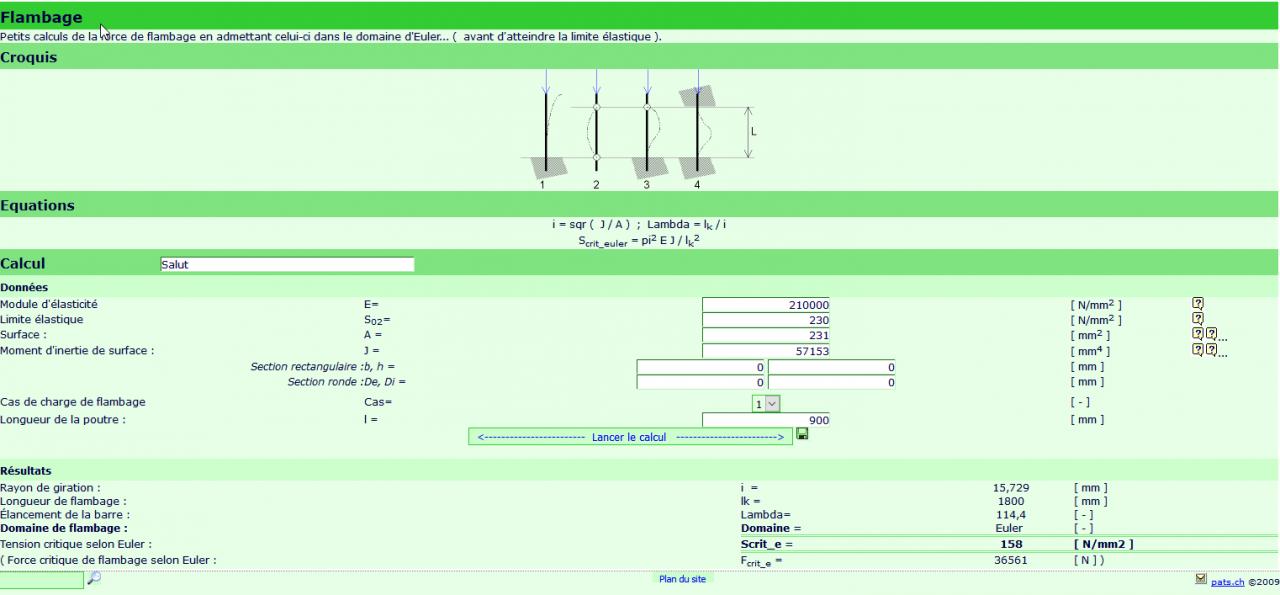The height and width of the screenshot is (595, 1280).
Task: Click the Flambage page title
Action: click(42, 17)
